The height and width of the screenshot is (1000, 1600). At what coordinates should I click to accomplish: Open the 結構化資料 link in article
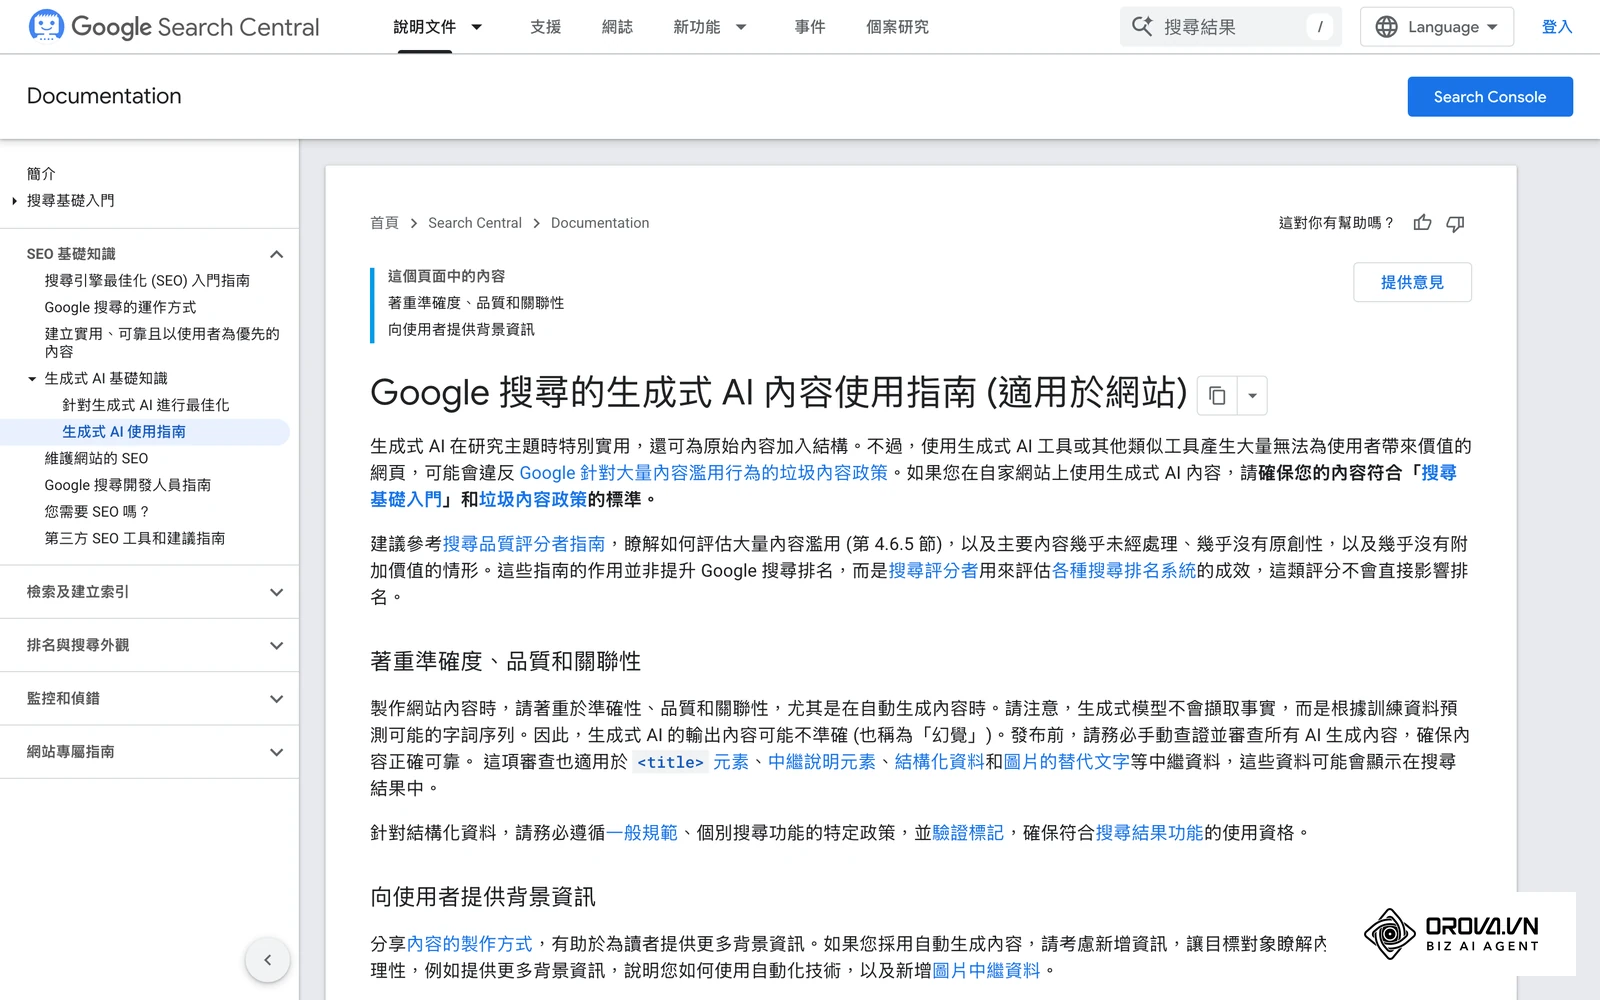point(939,762)
